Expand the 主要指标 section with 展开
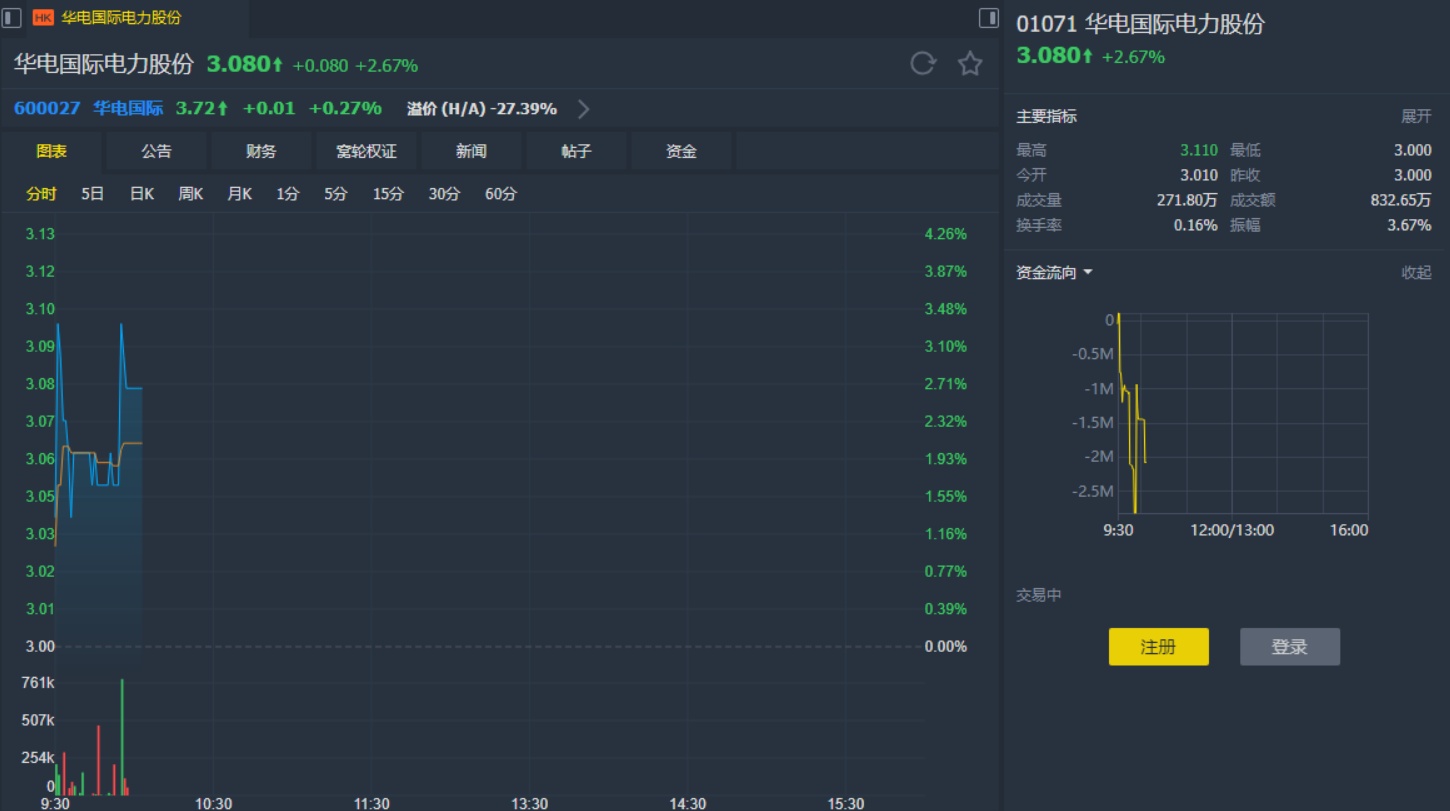The image size is (1450, 811). point(1415,116)
